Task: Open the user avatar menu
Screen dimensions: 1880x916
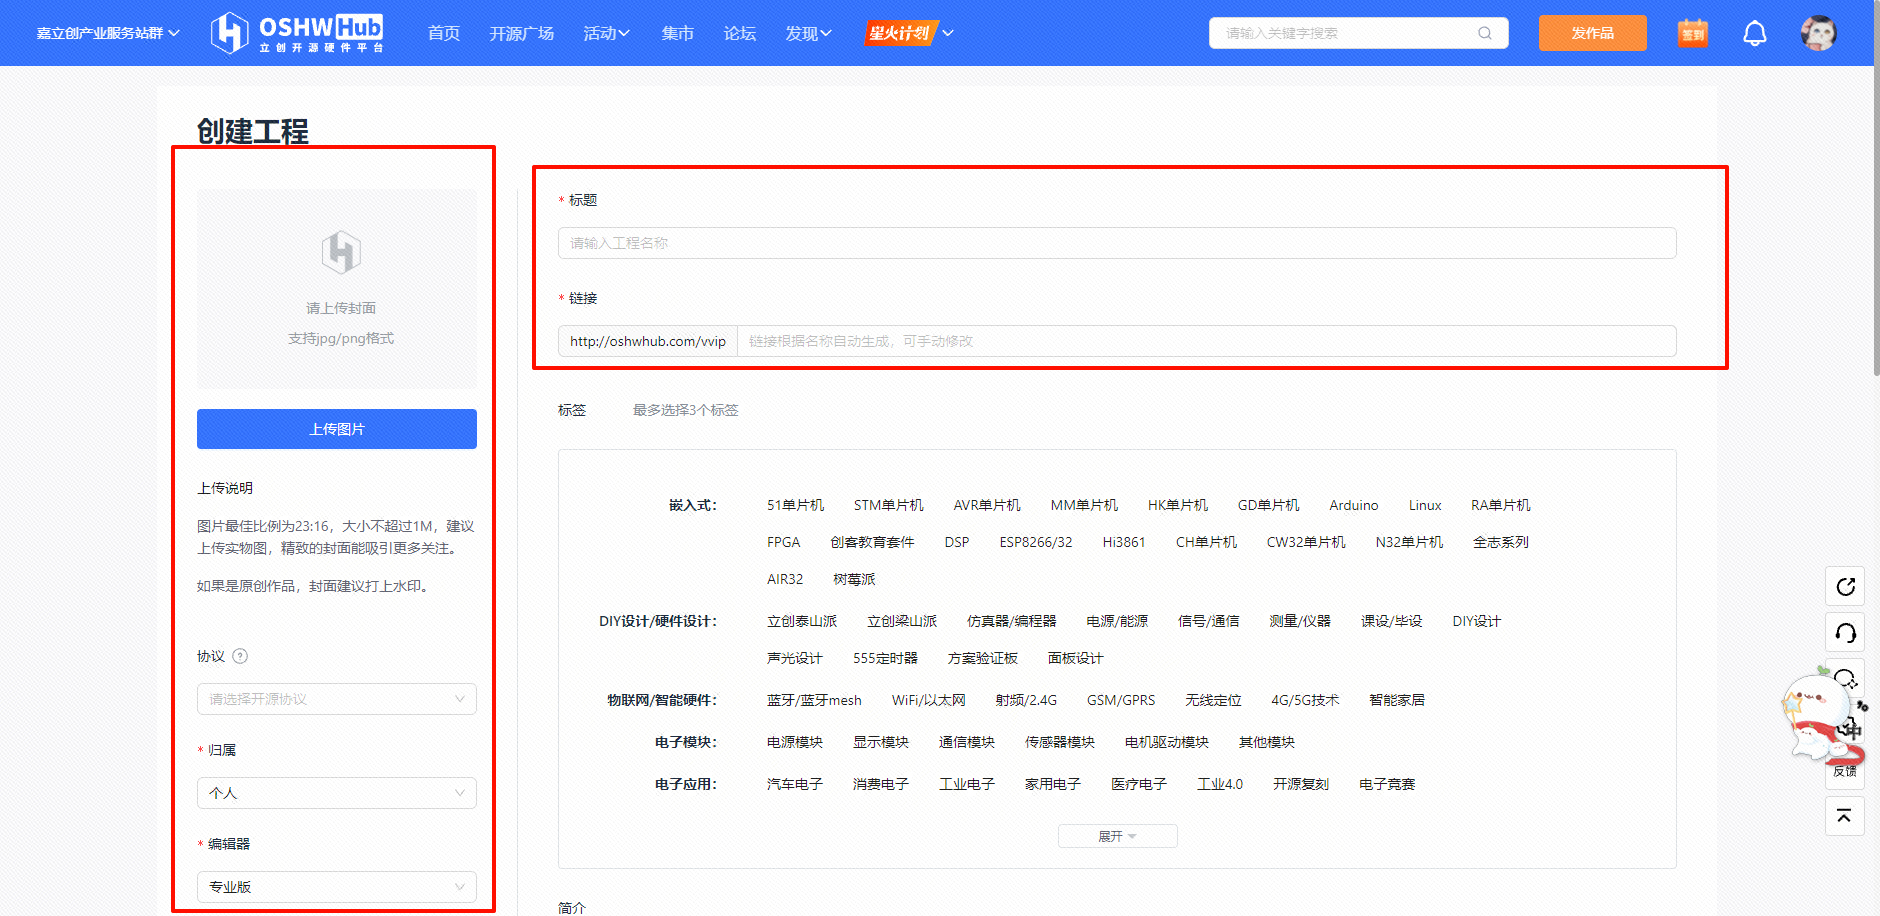Action: click(1819, 33)
